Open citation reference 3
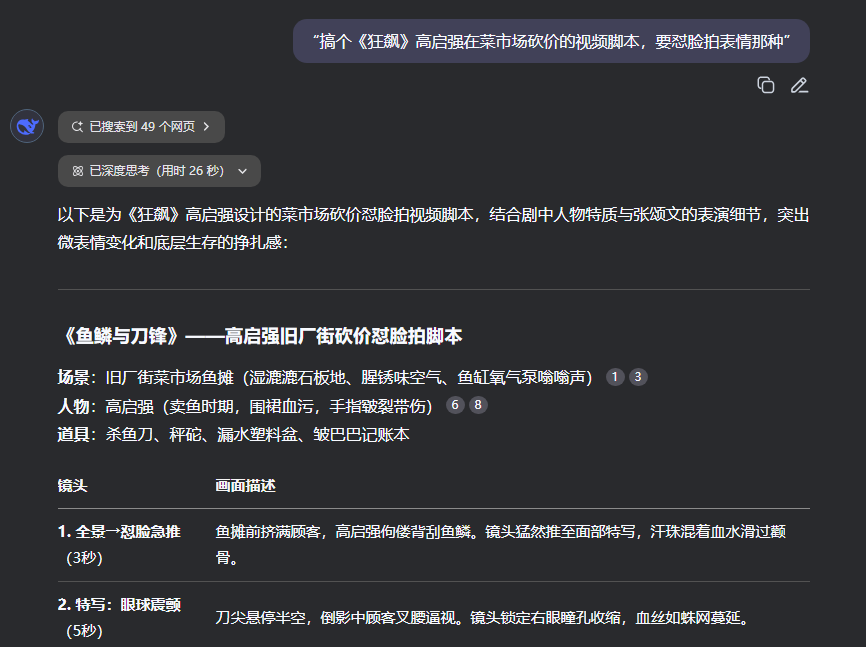Viewport: 866px width, 647px height. [x=638, y=377]
